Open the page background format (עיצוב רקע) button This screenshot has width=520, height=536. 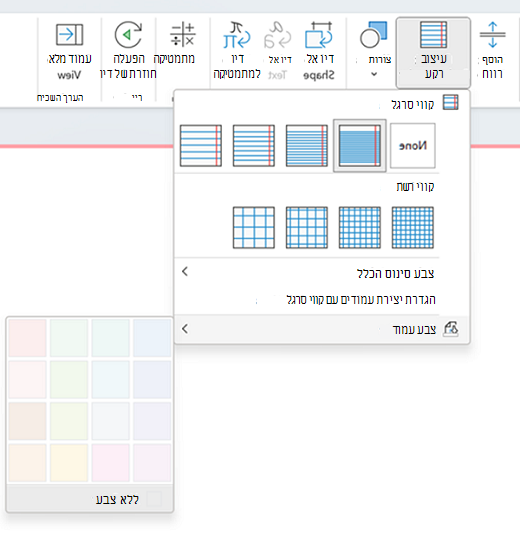tap(433, 52)
